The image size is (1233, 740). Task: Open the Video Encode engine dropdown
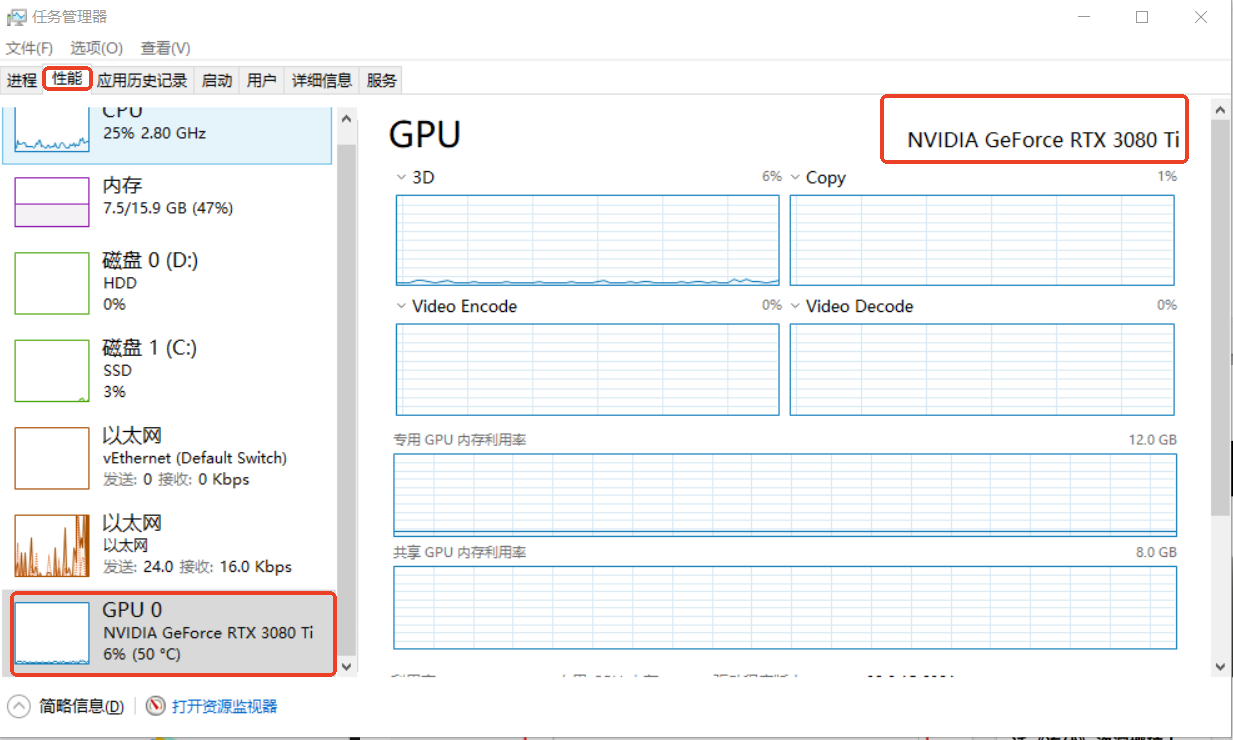[x=401, y=306]
